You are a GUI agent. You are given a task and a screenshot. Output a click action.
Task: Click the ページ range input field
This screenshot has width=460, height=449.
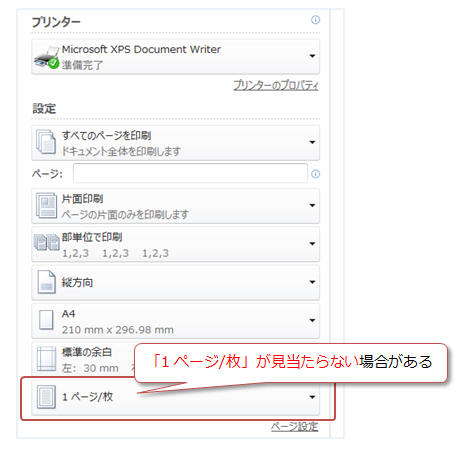click(190, 173)
